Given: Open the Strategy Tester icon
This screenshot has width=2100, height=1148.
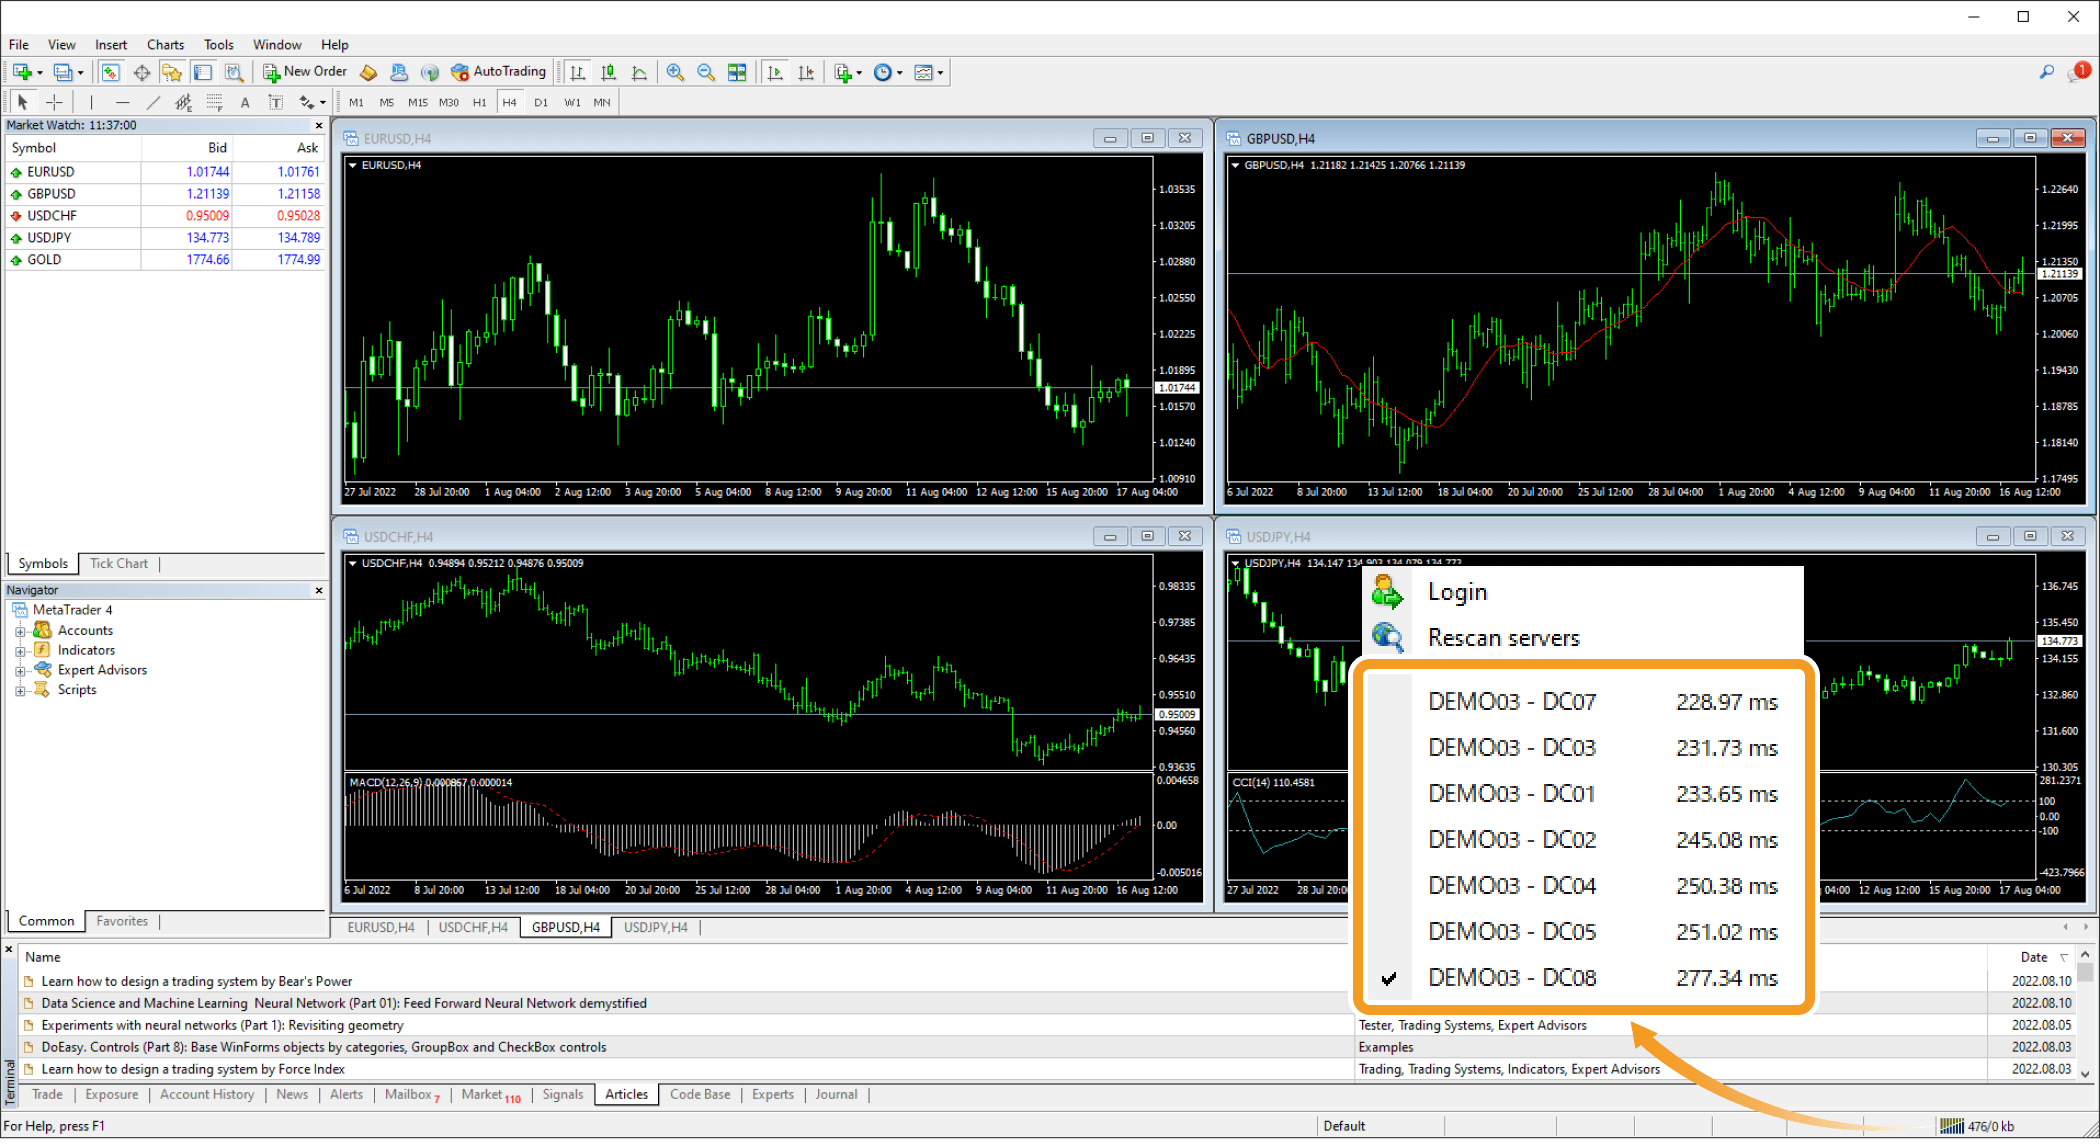Looking at the screenshot, I should 234,72.
